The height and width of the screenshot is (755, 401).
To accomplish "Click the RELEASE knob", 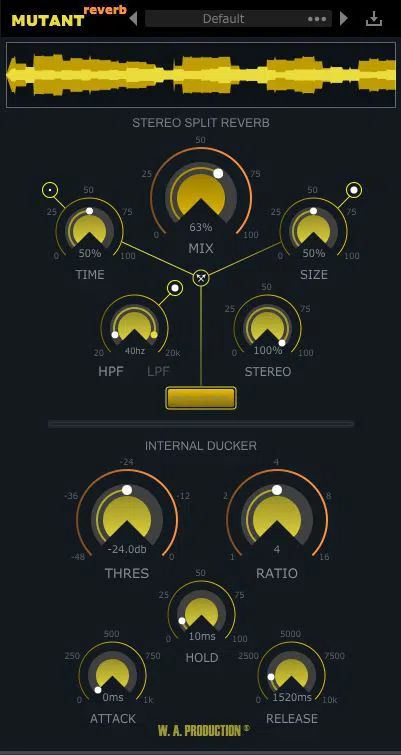I will click(x=291, y=673).
